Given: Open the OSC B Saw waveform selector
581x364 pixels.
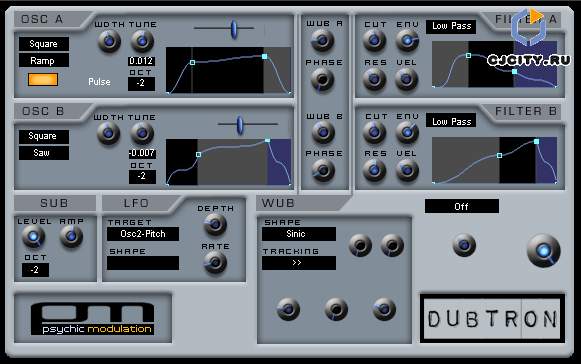Looking at the screenshot, I should pos(44,153).
